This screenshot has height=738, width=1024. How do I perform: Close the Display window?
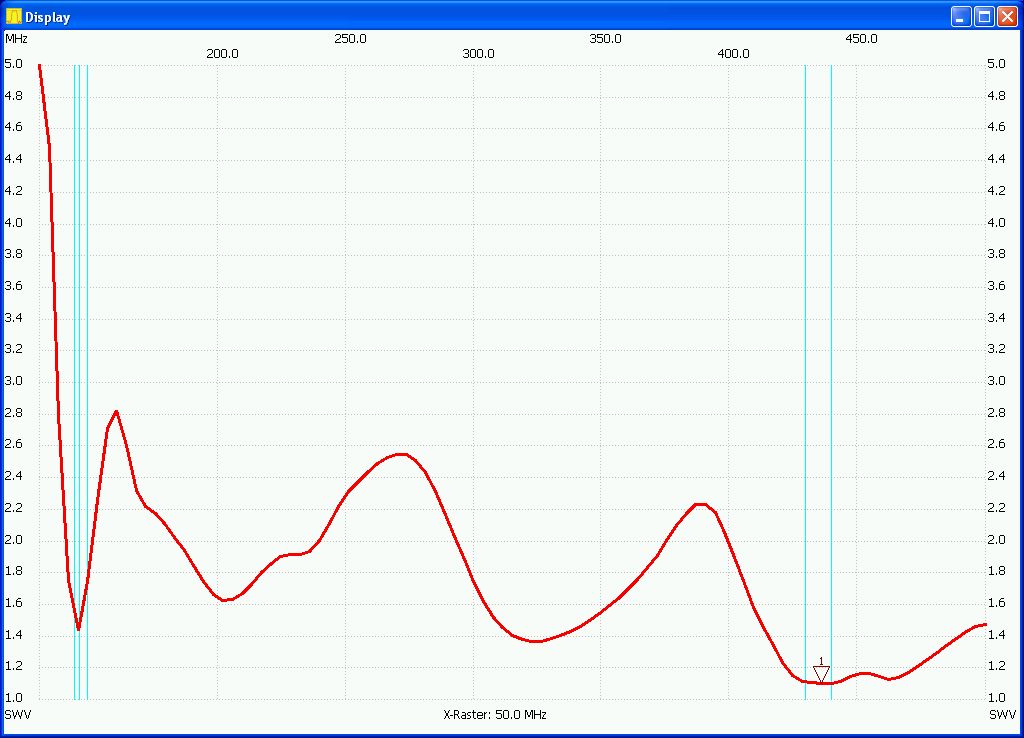point(1007,16)
